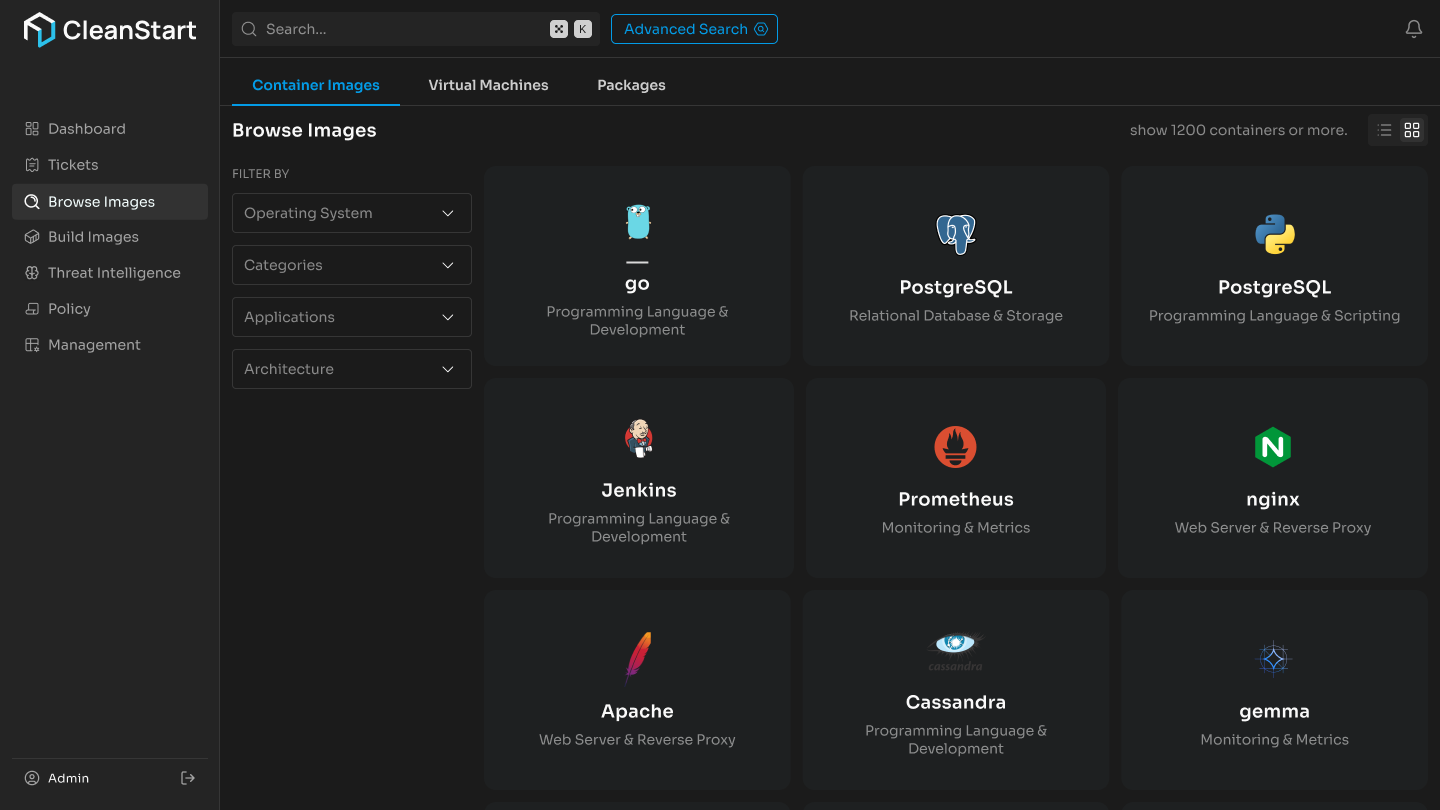Click the Jenkins butler logo
This screenshot has width=1440, height=810.
[x=639, y=438]
